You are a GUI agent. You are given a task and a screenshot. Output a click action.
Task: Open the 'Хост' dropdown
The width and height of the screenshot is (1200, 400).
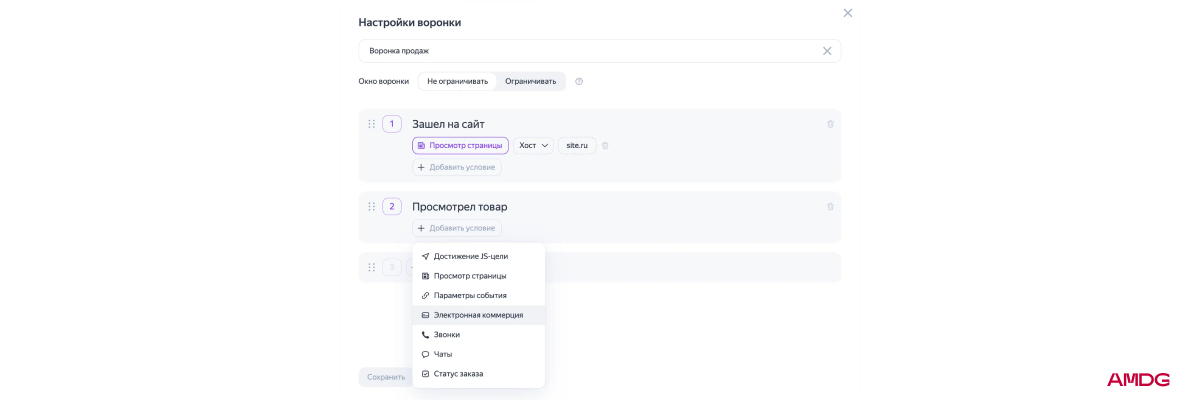click(x=533, y=145)
